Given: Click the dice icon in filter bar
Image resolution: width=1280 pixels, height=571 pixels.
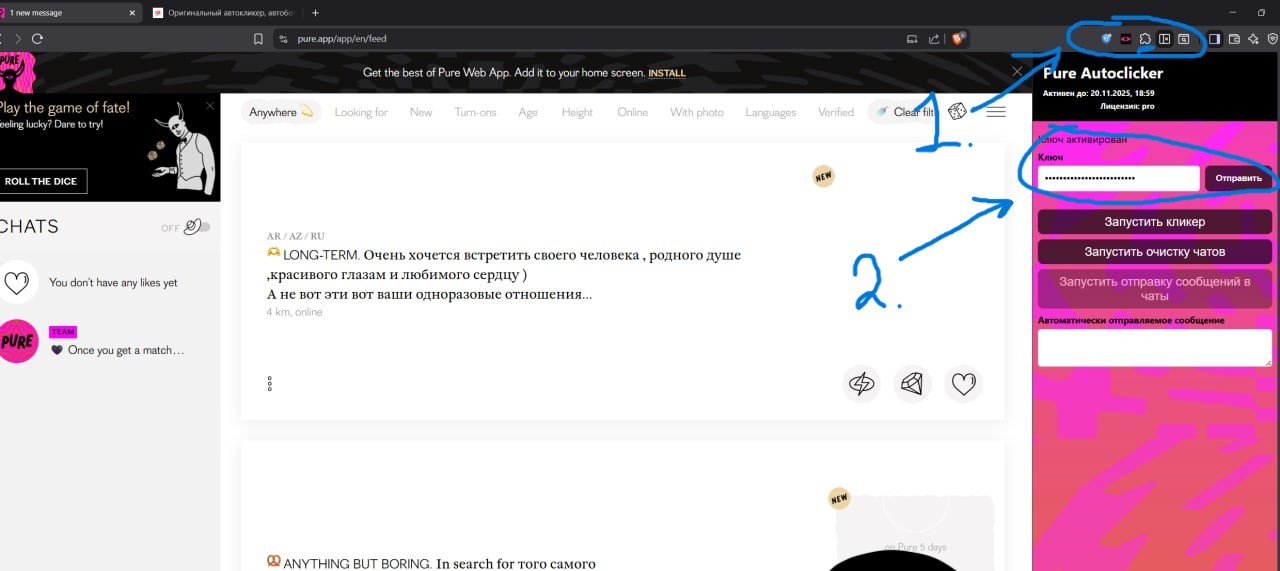Looking at the screenshot, I should 957,112.
